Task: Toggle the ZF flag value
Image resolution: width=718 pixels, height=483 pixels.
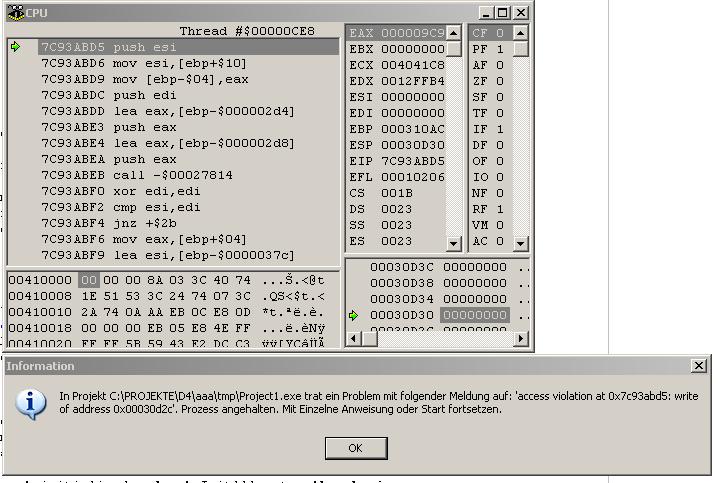Action: pos(500,81)
